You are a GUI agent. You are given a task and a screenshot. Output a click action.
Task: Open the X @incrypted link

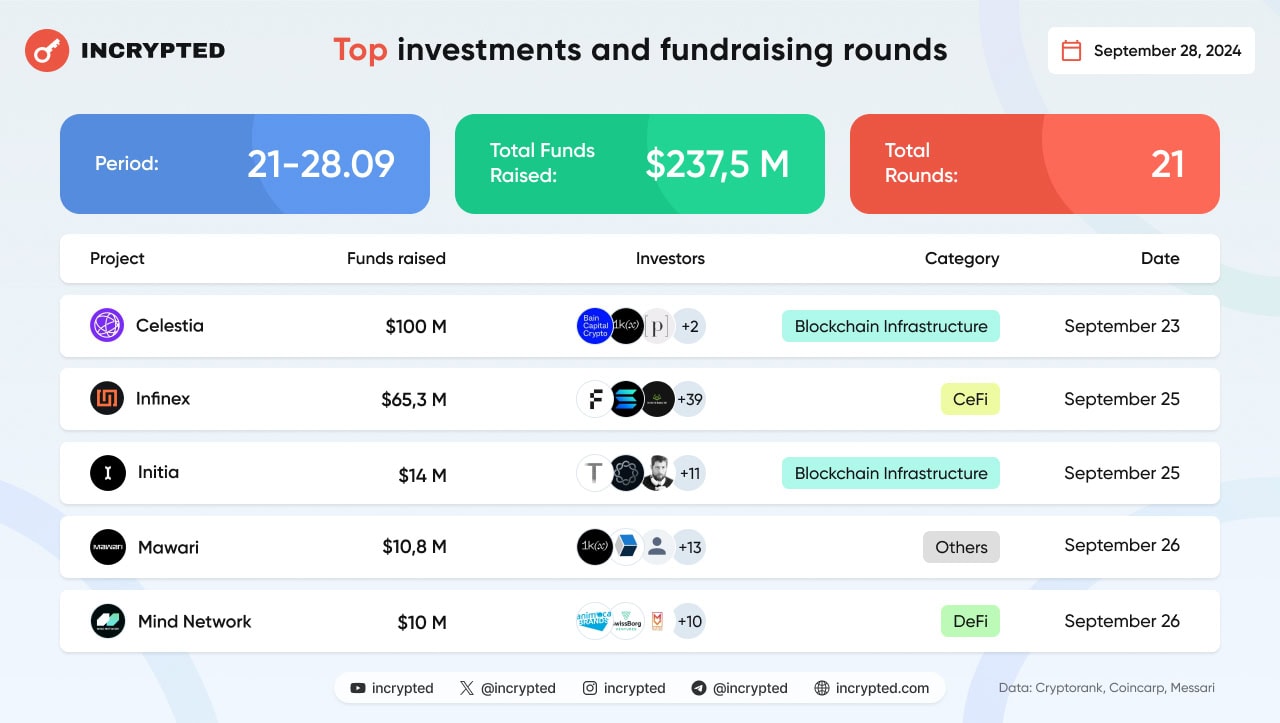tap(508, 688)
